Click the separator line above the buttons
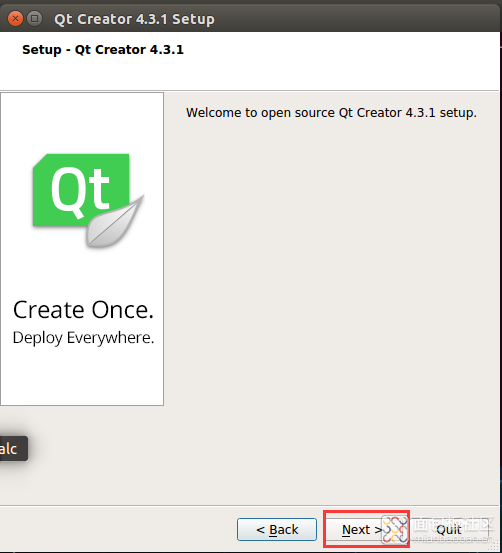Screen dimensions: 502x553 coord(250,505)
